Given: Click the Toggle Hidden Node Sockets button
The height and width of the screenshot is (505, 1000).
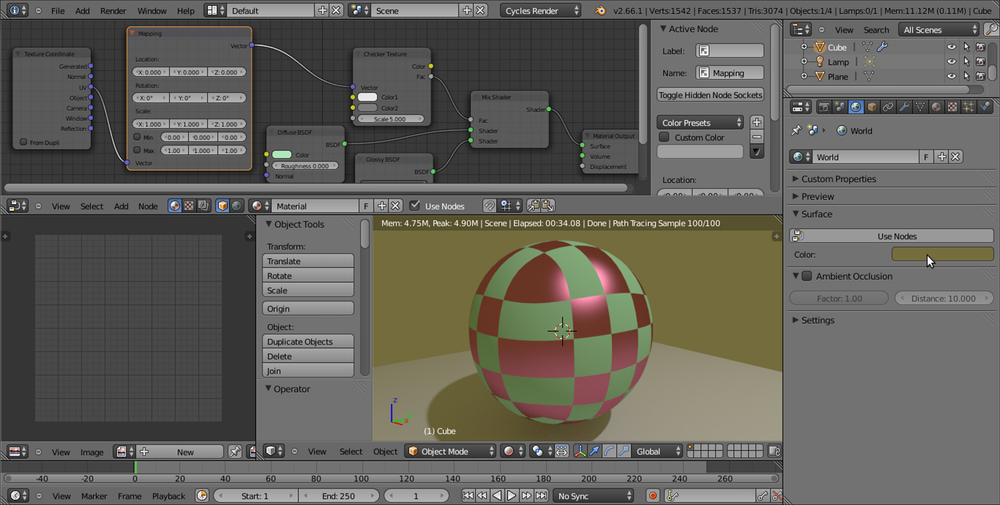Looking at the screenshot, I should click(710, 95).
